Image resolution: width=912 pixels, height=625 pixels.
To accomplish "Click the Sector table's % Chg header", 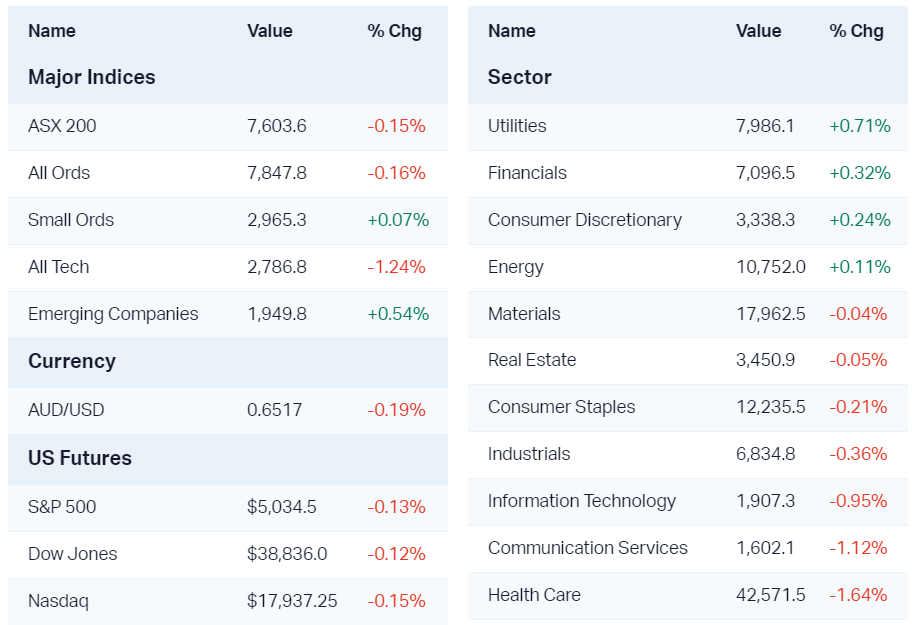I will click(x=856, y=31).
